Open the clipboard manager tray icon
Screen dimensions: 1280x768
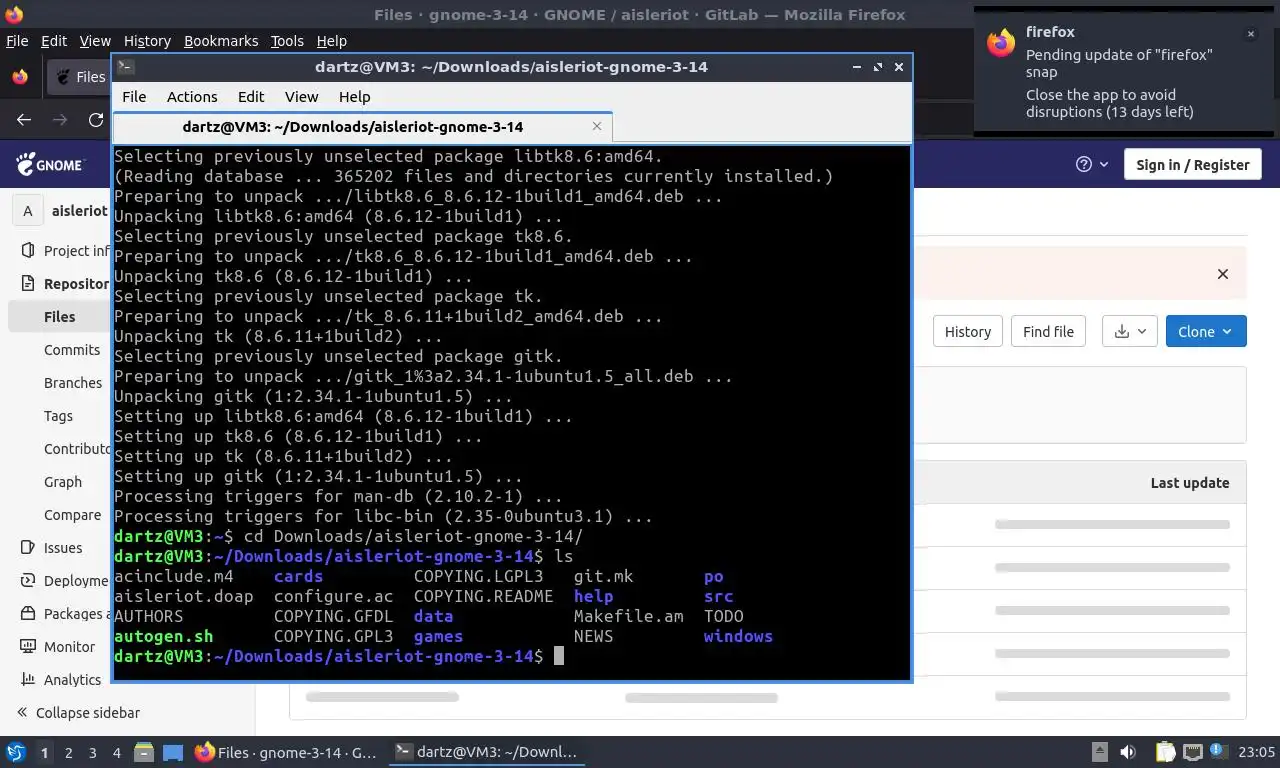(1166, 752)
